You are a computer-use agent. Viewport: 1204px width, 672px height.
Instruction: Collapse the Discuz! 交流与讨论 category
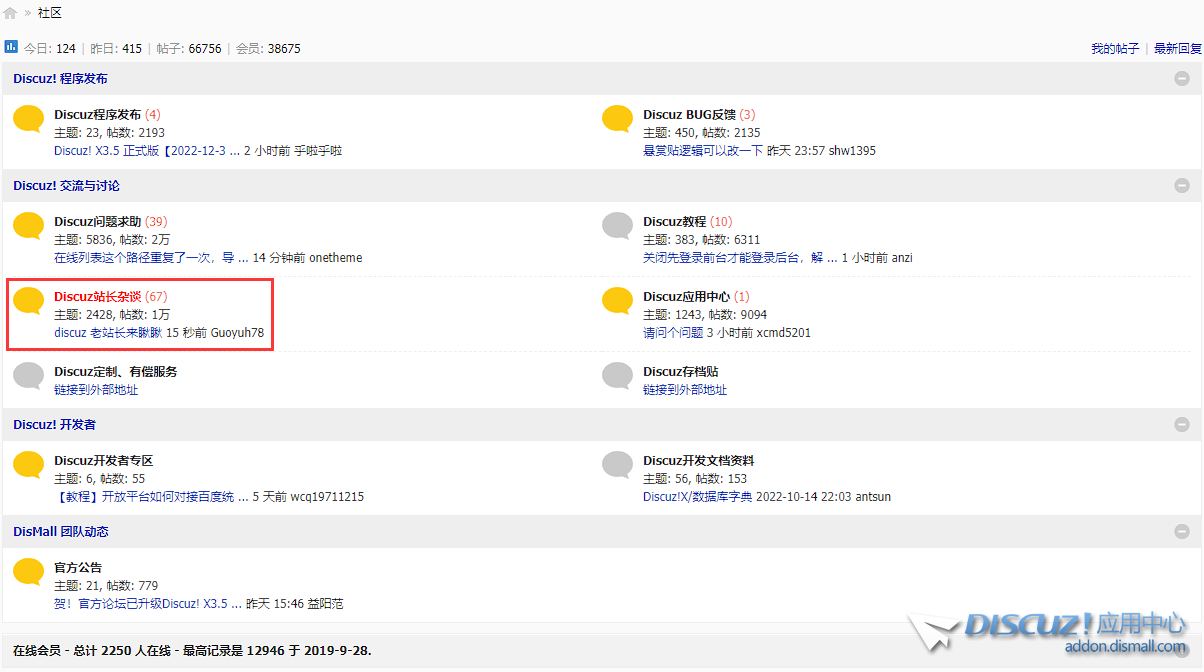[x=1182, y=186]
